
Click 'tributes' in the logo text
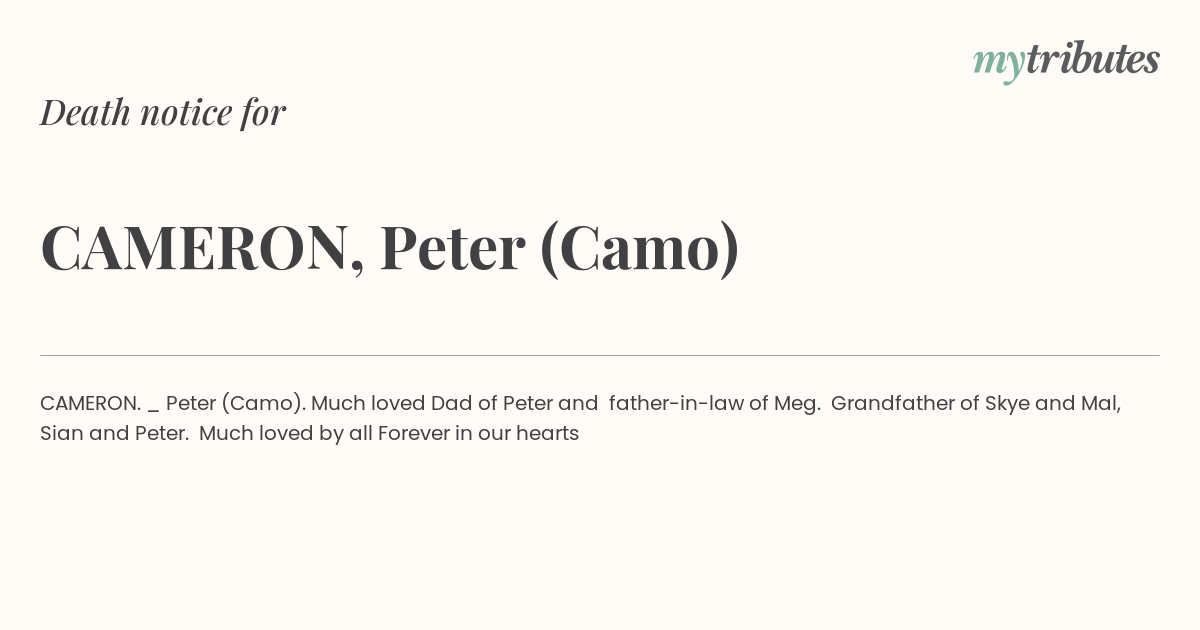click(x=1093, y=59)
